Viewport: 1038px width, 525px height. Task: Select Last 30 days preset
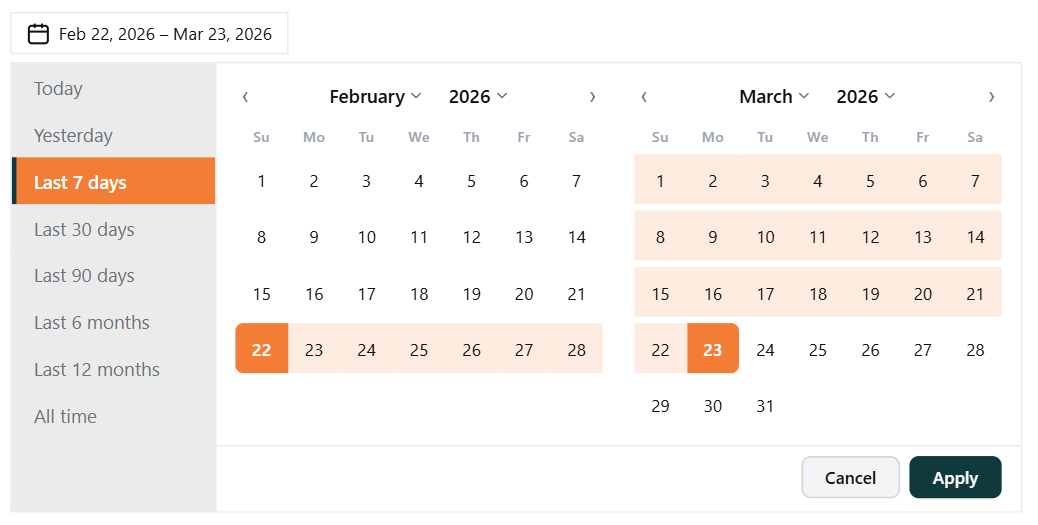click(x=84, y=230)
